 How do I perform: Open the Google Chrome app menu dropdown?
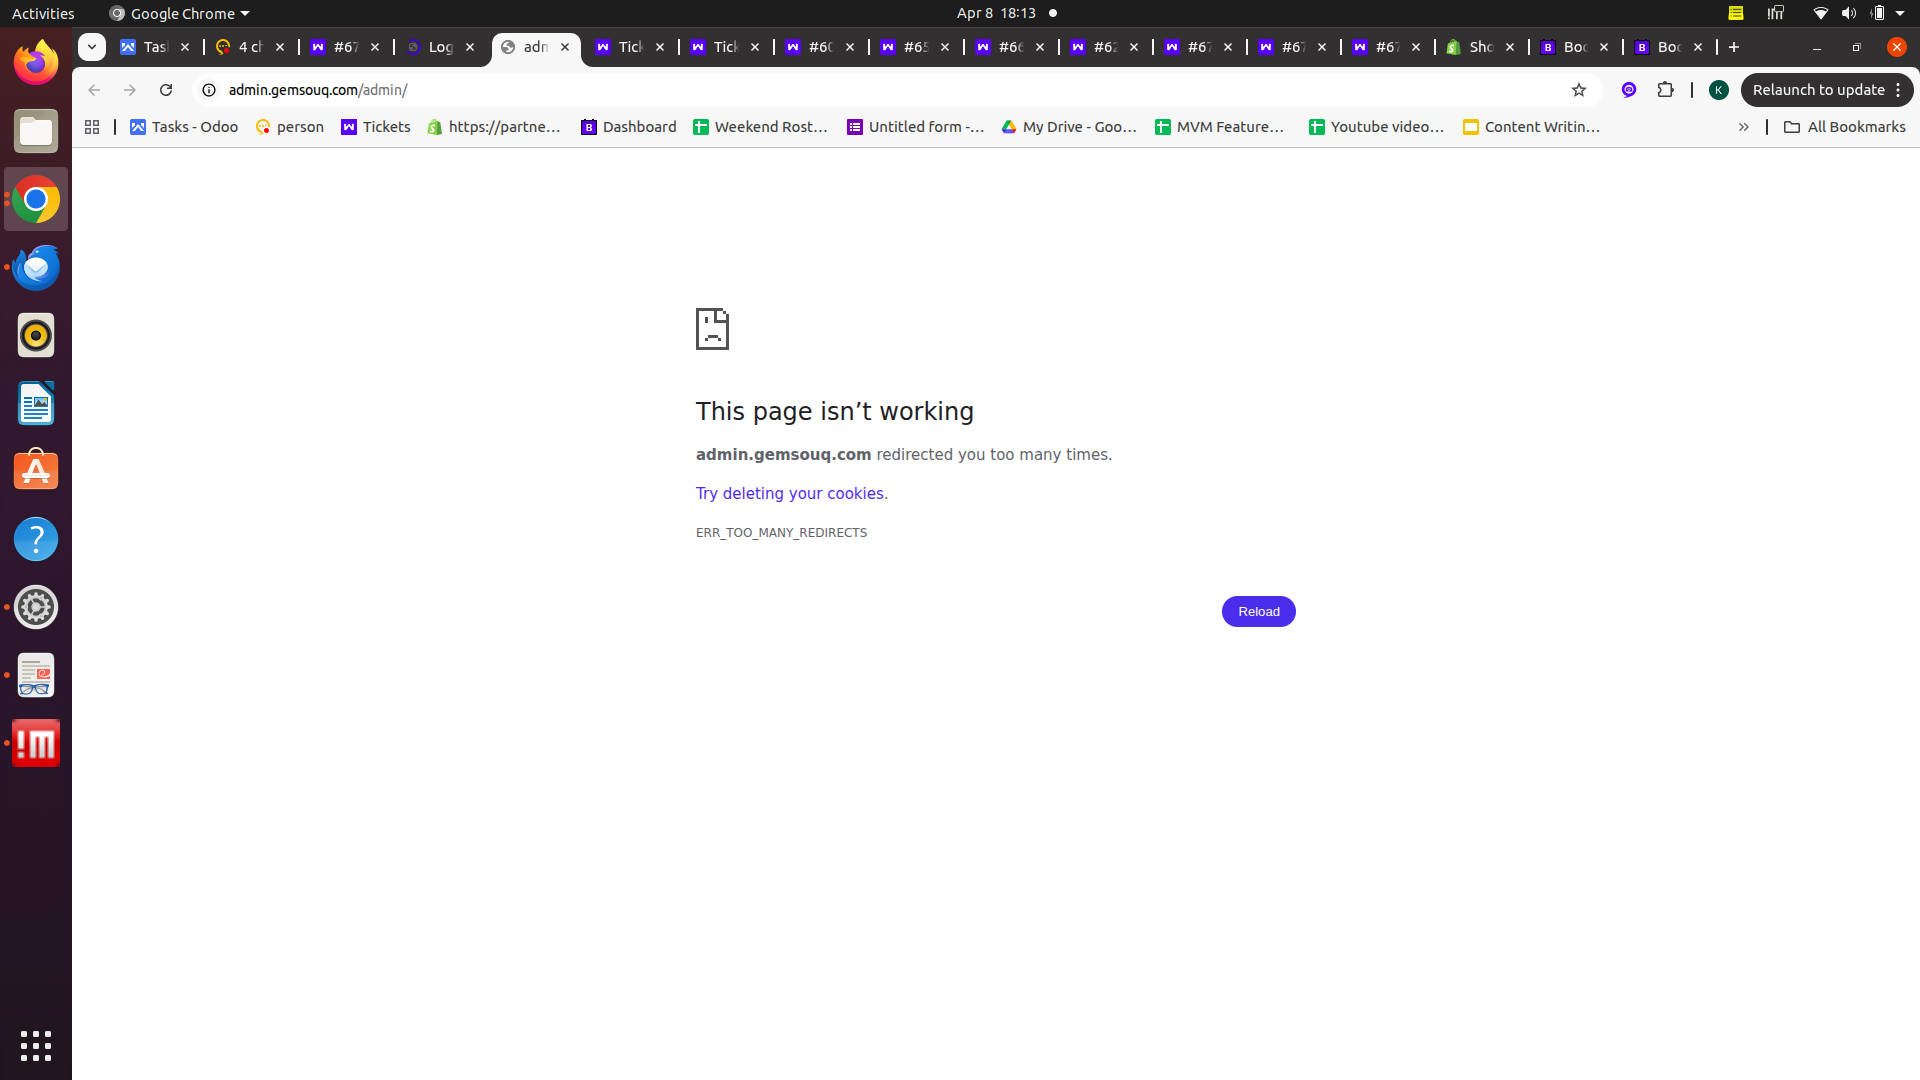pos(179,13)
